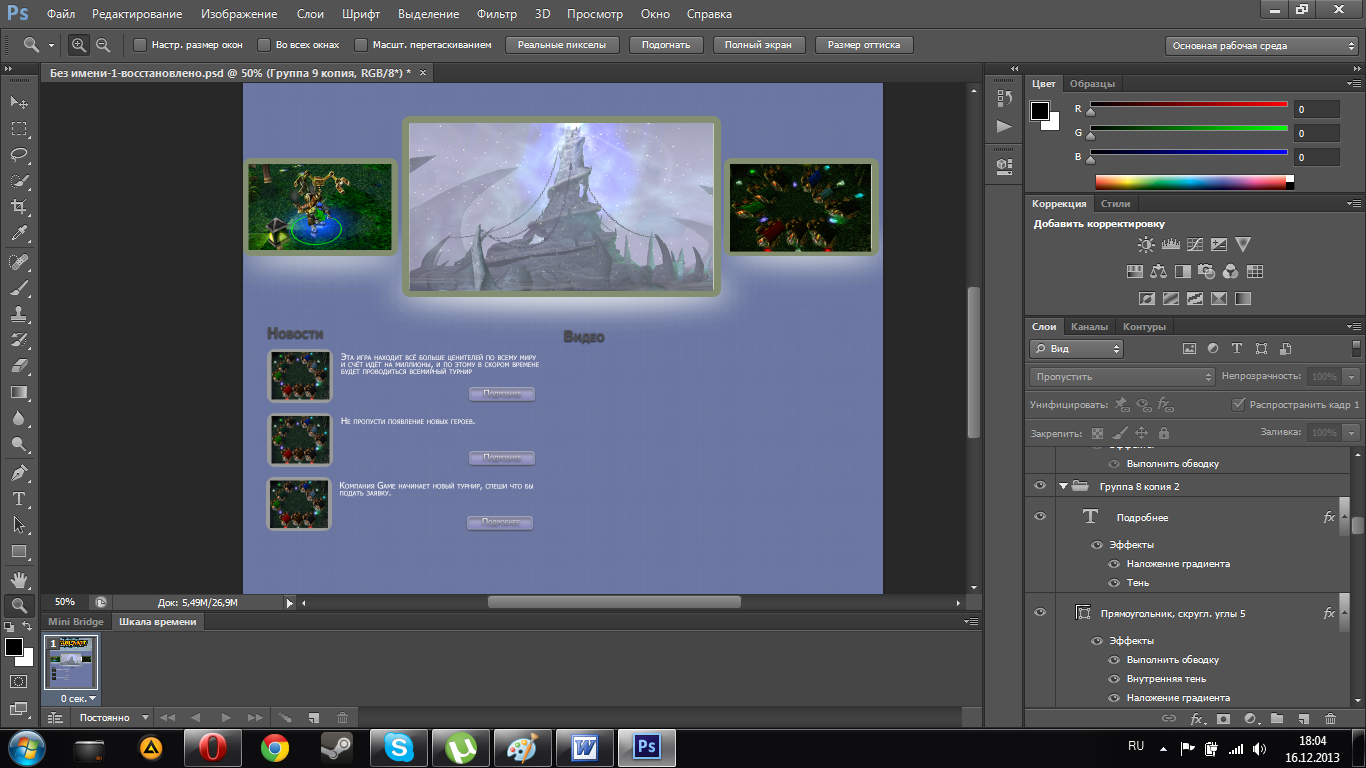Select the Crop tool
The image size is (1366, 768).
[x=19, y=207]
